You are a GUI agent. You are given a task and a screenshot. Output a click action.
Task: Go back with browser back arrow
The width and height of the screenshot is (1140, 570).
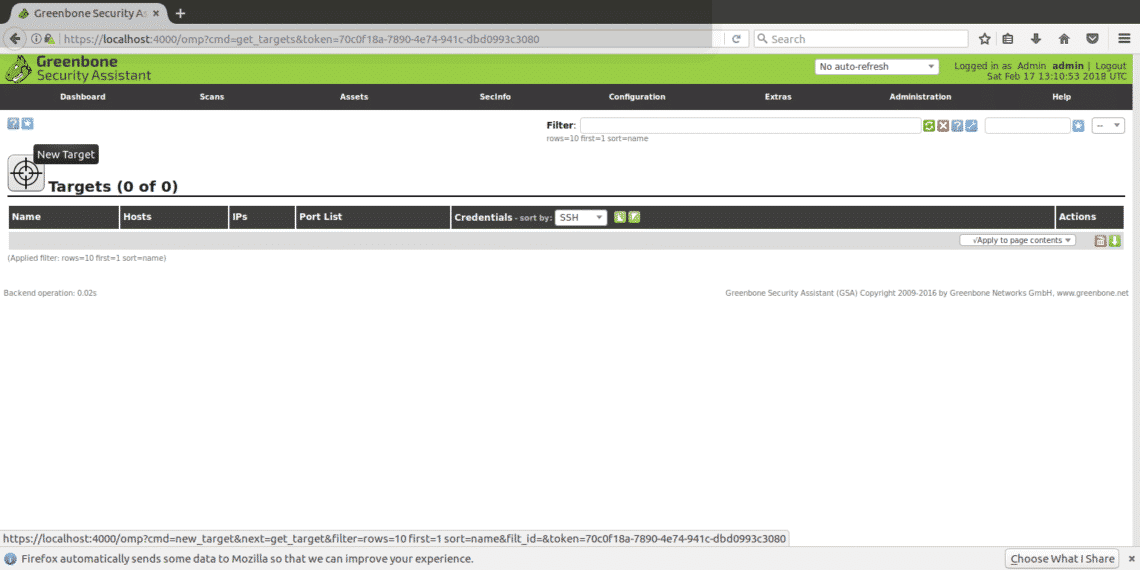[x=14, y=39]
